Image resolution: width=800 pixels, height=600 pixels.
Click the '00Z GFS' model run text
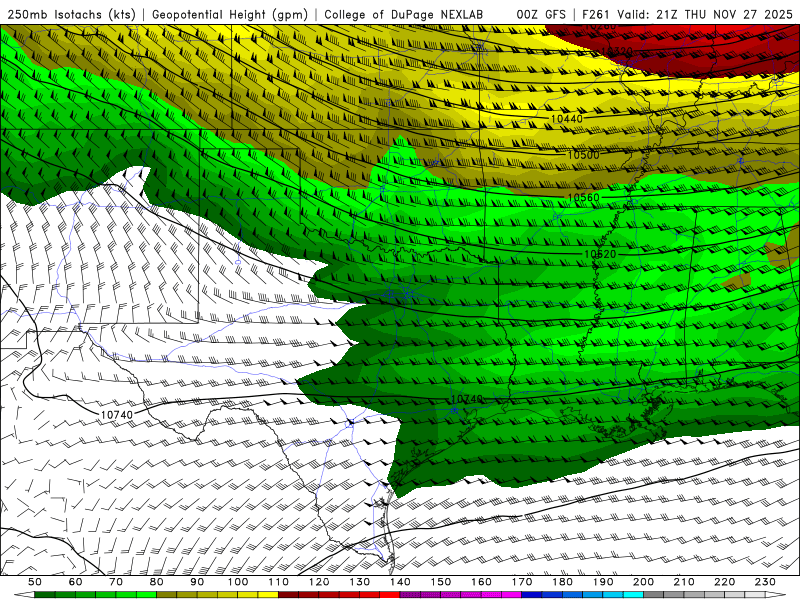(541, 14)
